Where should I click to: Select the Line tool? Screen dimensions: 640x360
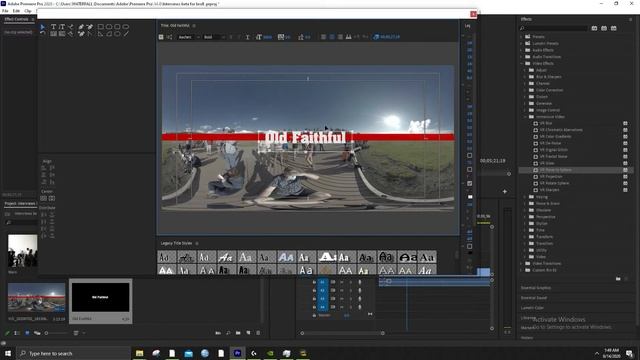(x=126, y=34)
